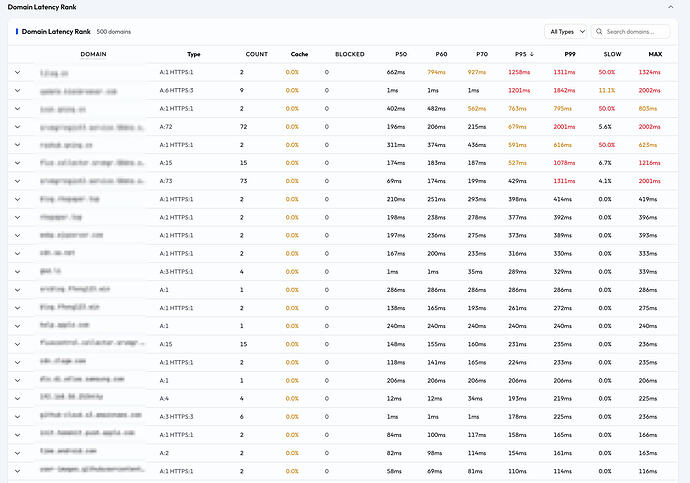This screenshot has width=690, height=483.
Task: Expand the row with count 73
Action: (x=18, y=181)
